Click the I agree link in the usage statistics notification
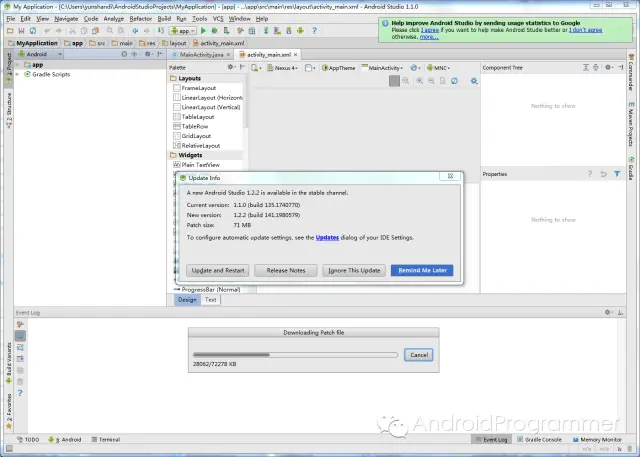 (430, 30)
